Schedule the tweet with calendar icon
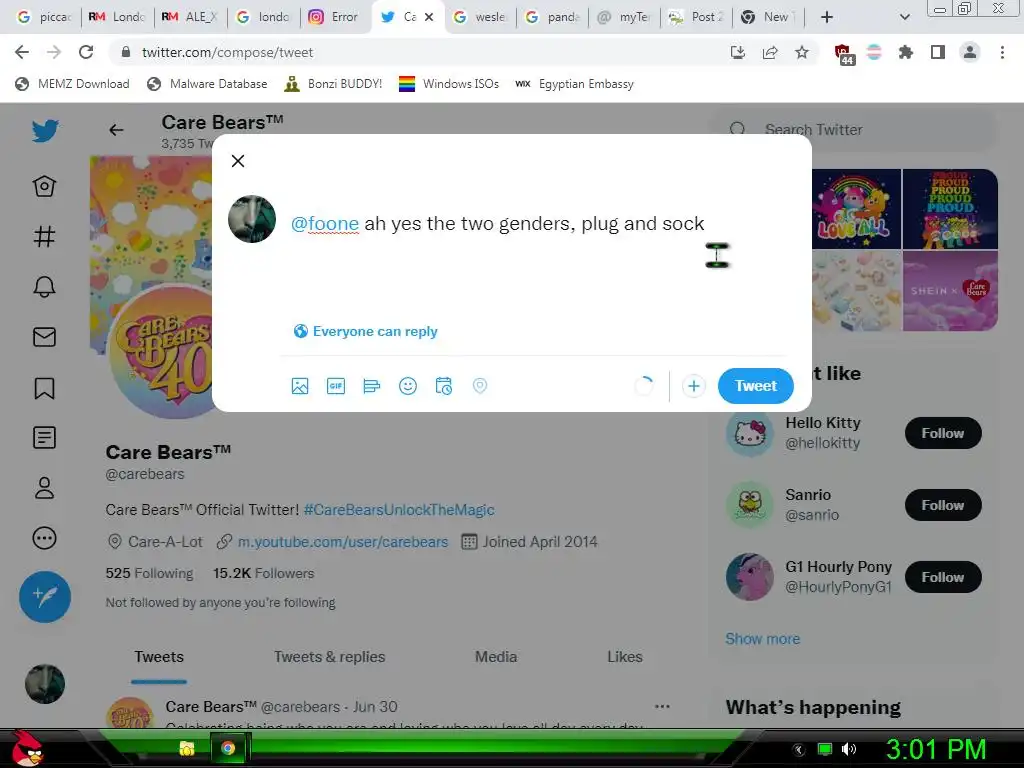The height and width of the screenshot is (768, 1024). 443,386
